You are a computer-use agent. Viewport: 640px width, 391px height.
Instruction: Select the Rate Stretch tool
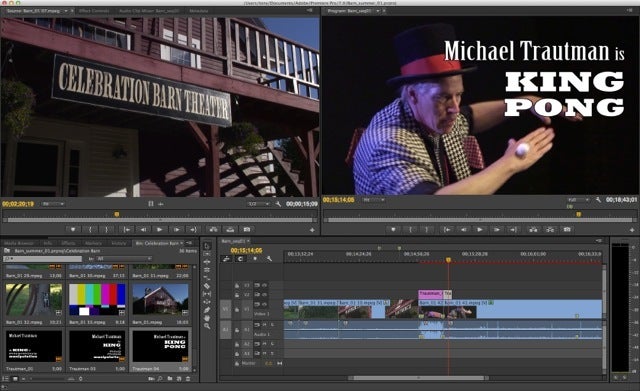click(207, 278)
